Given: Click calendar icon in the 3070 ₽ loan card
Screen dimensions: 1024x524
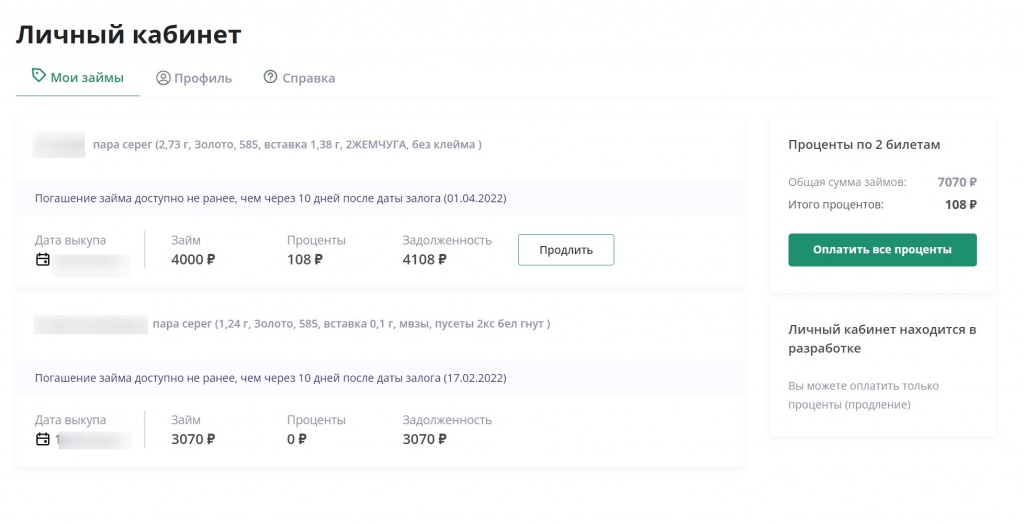Looking at the screenshot, I should click(42, 439).
